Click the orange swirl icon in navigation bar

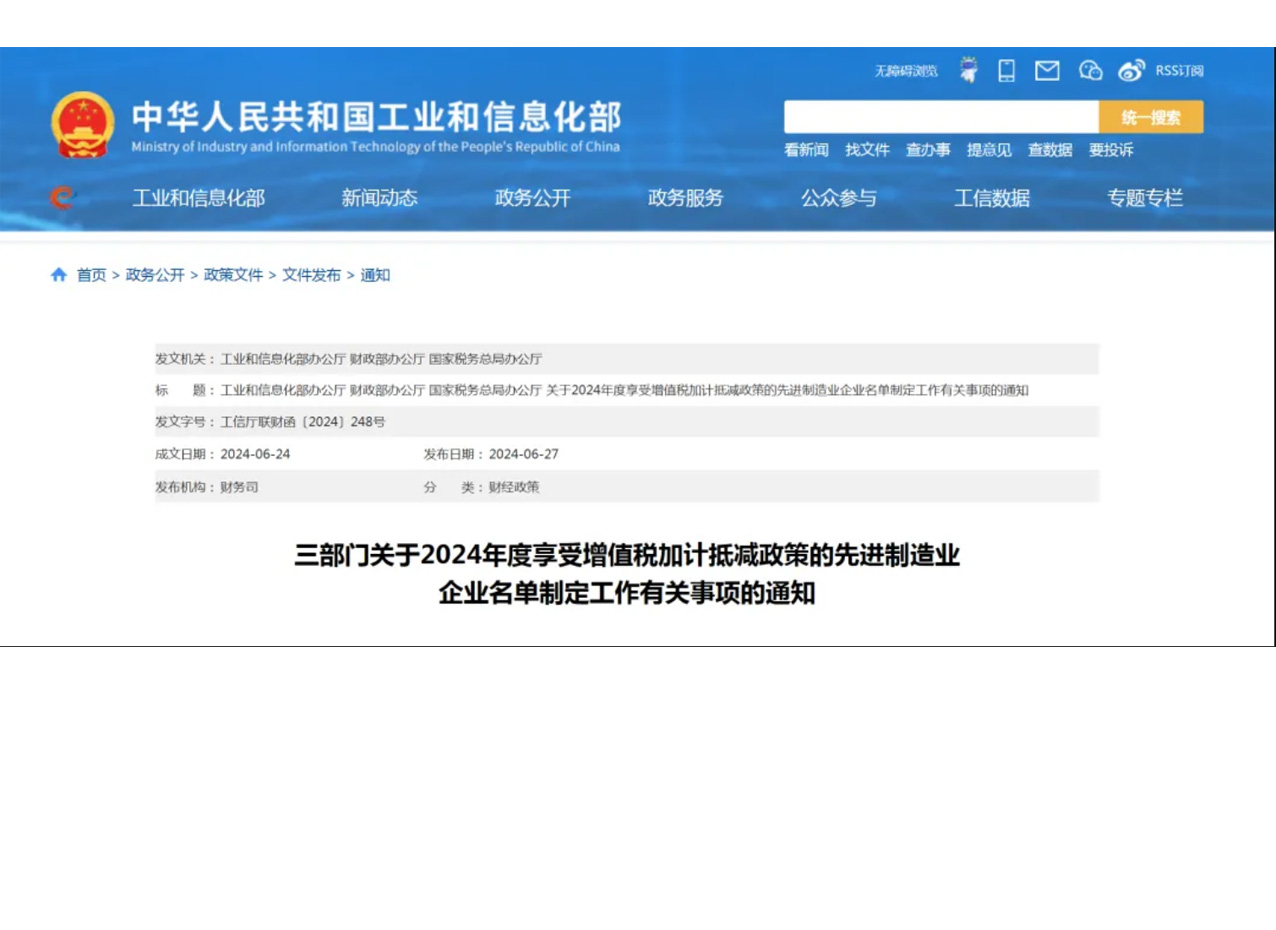[62, 199]
